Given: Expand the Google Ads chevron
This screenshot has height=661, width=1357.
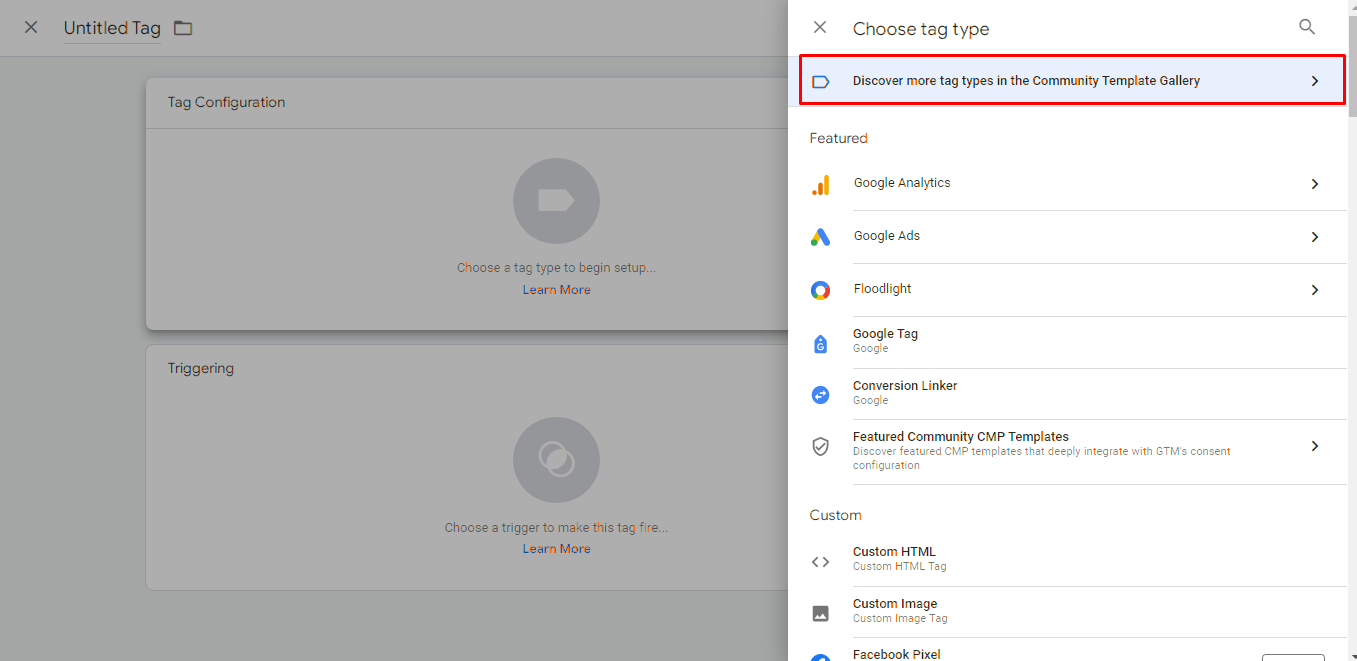Looking at the screenshot, I should [1315, 237].
